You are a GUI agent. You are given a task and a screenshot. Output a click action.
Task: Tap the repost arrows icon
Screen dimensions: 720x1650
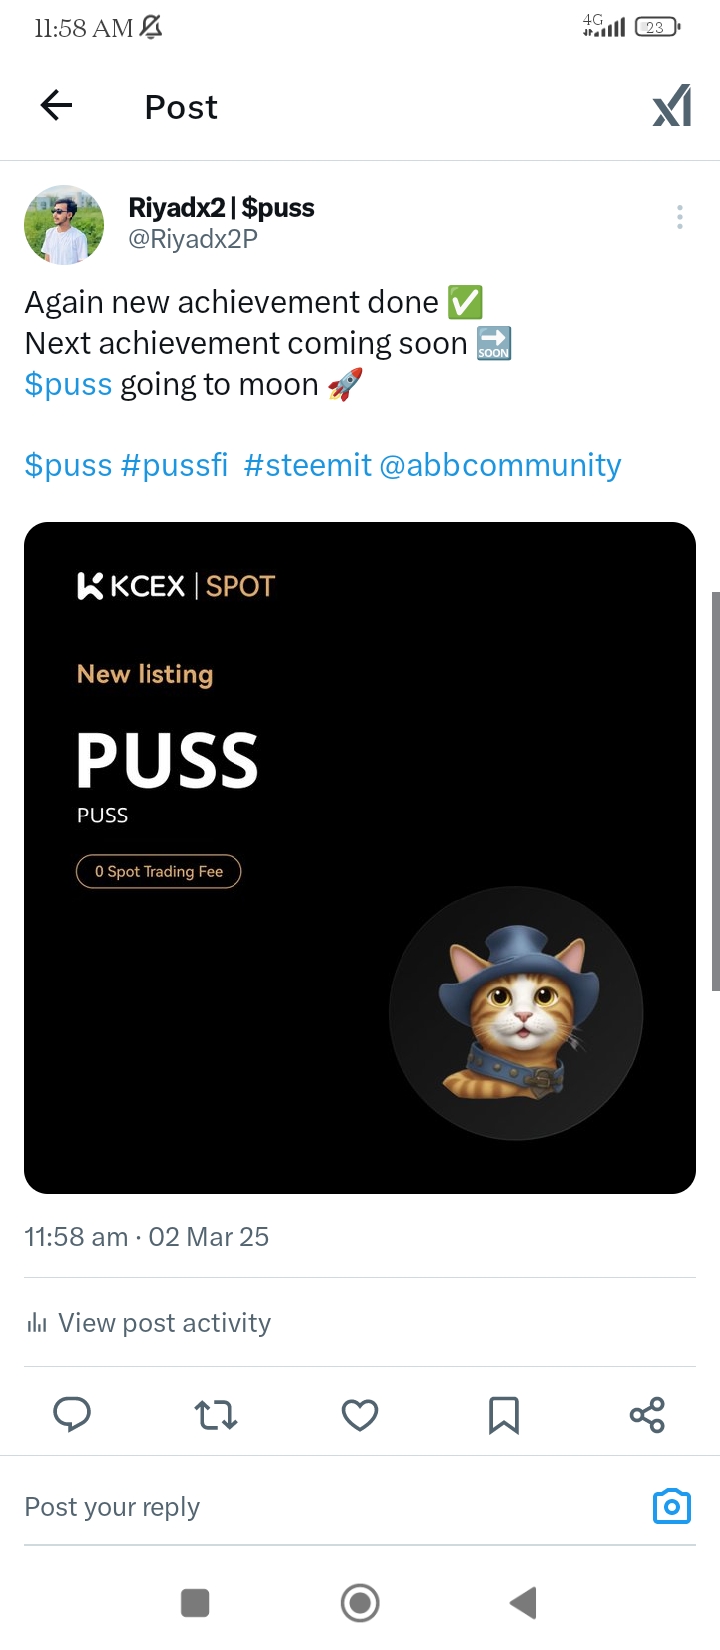tap(216, 1414)
